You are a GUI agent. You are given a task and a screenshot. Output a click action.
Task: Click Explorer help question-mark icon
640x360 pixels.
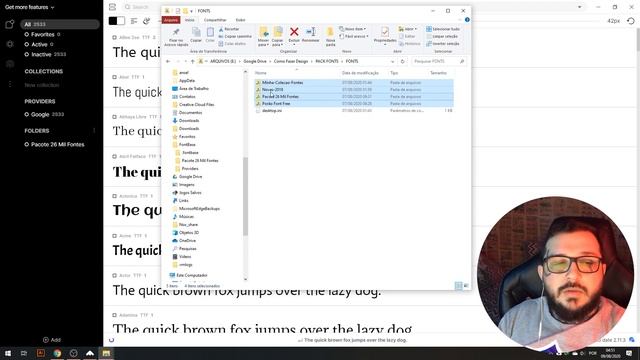tap(467, 20)
